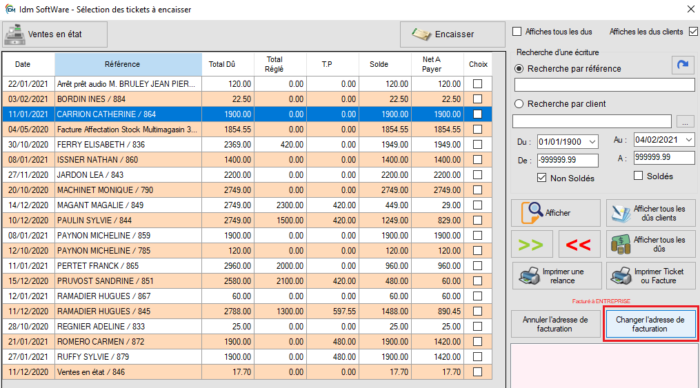This screenshot has width=700, height=388.
Task: Click the red double-arrow previous button
Action: click(x=579, y=244)
